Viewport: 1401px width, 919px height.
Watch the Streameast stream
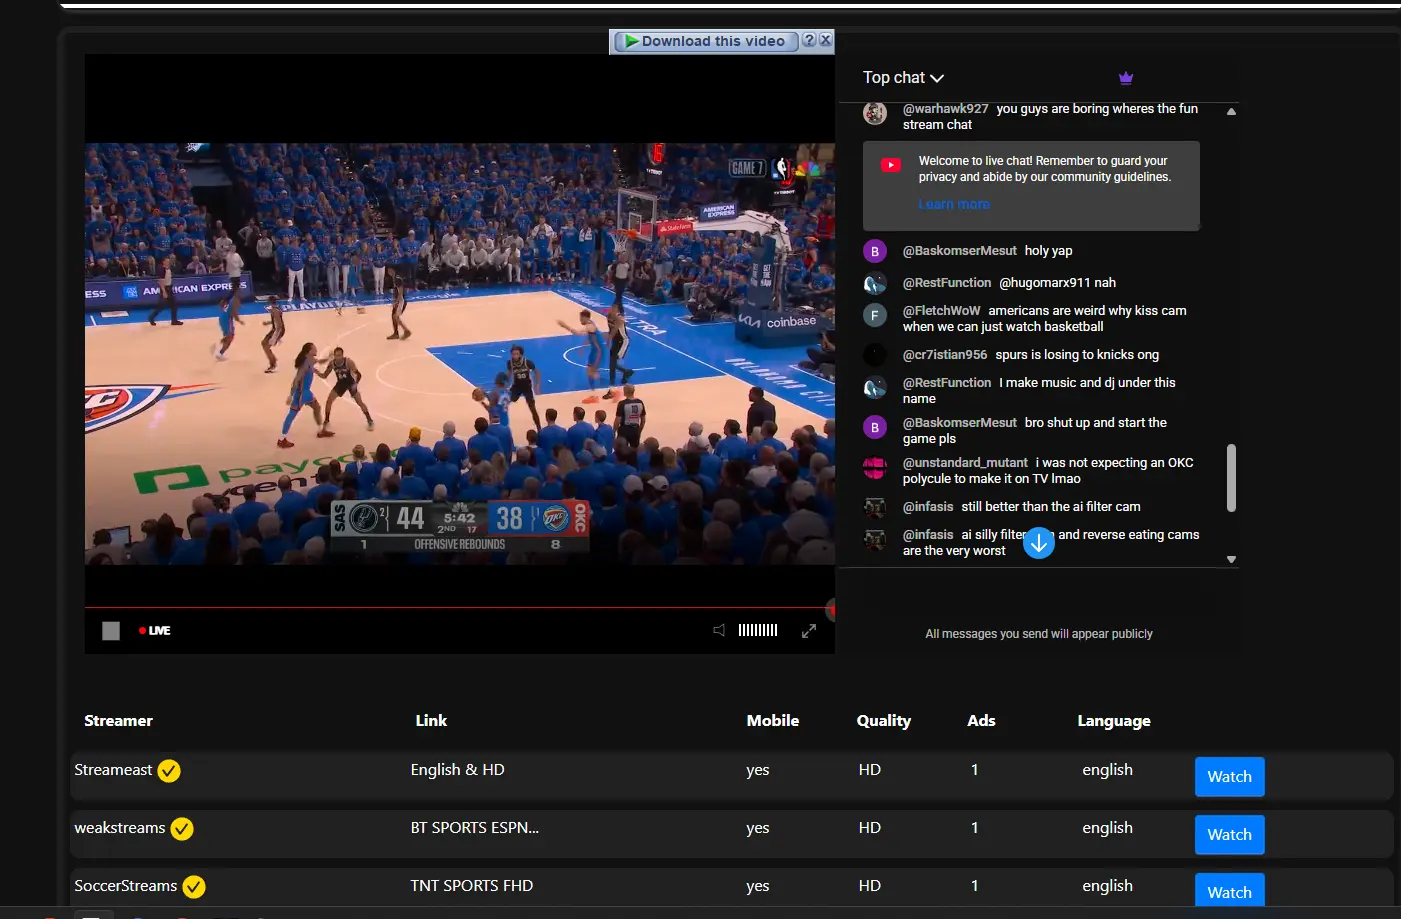pyautogui.click(x=1229, y=777)
